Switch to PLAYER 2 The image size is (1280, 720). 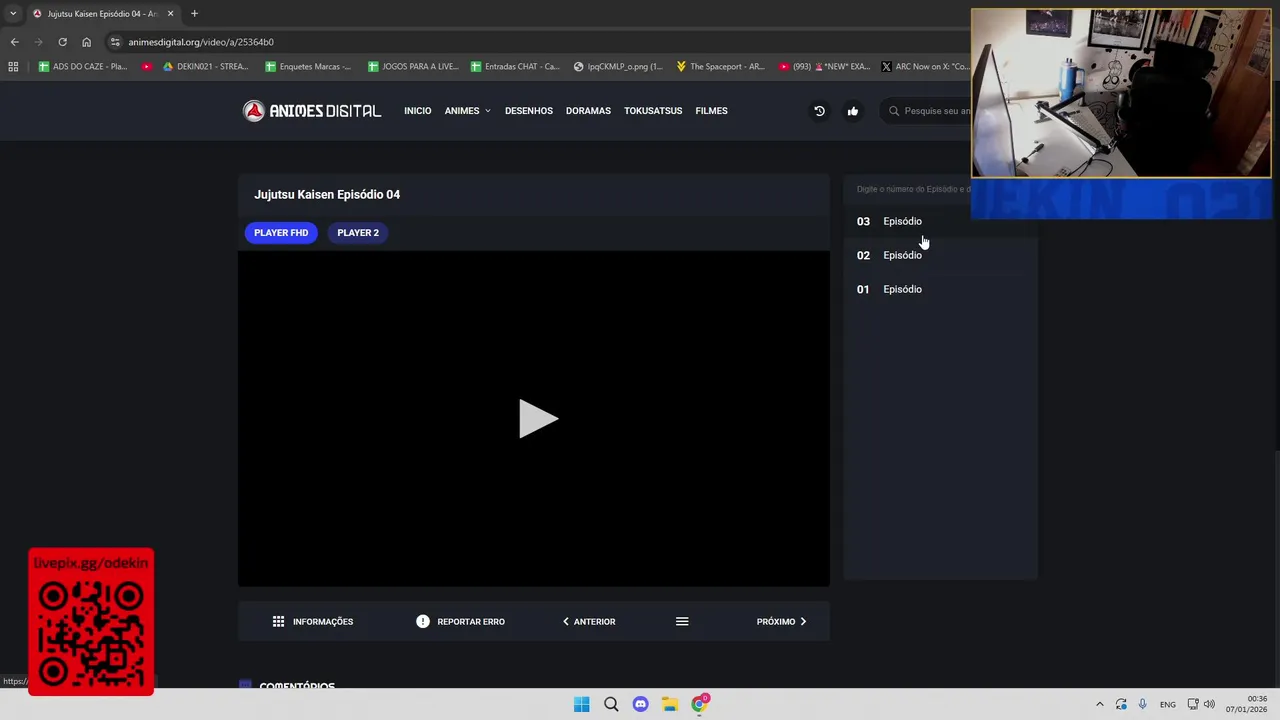pos(358,233)
